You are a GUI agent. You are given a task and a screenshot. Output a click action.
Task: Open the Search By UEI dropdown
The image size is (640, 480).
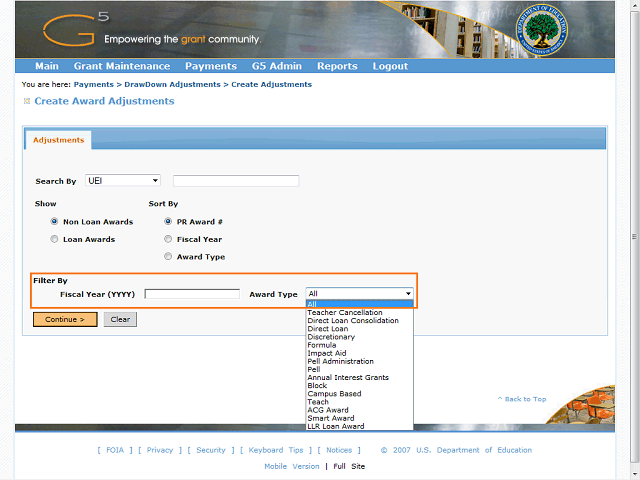(123, 181)
